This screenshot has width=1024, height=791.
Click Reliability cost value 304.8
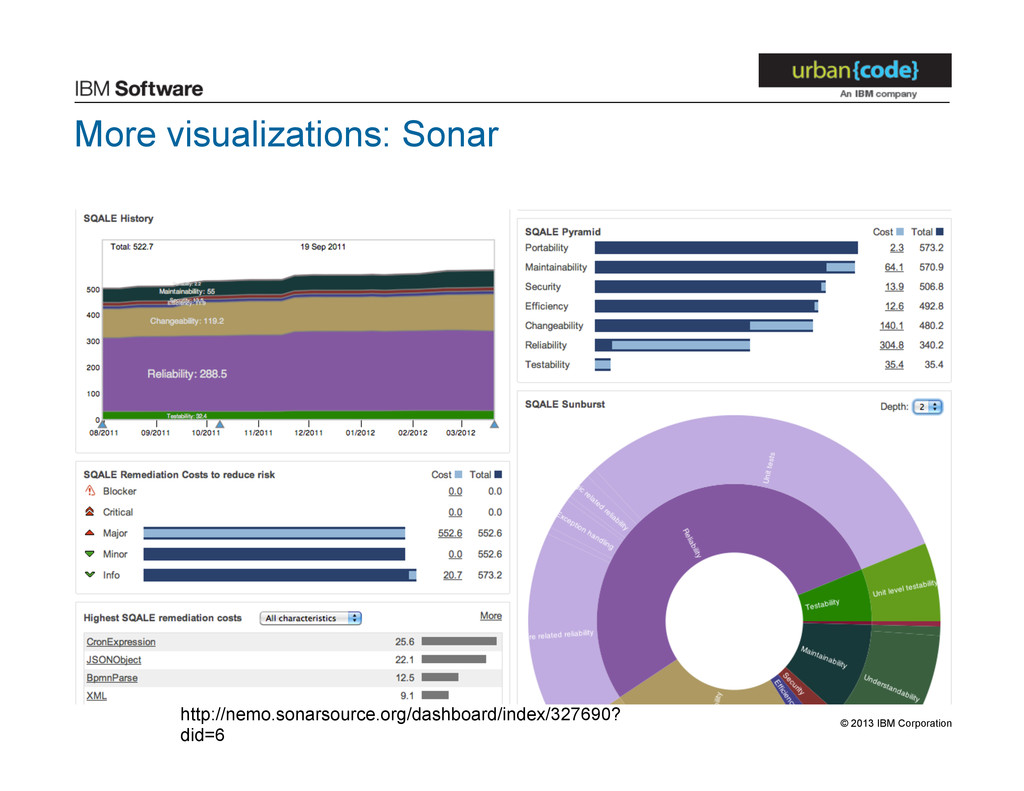point(891,346)
